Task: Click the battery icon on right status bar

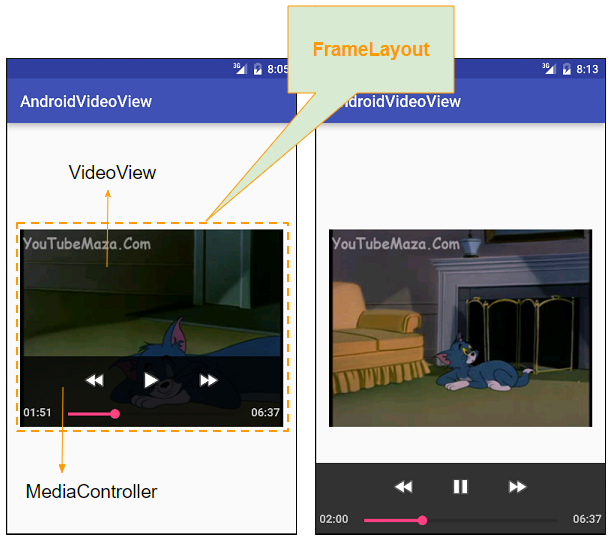Action: click(567, 69)
